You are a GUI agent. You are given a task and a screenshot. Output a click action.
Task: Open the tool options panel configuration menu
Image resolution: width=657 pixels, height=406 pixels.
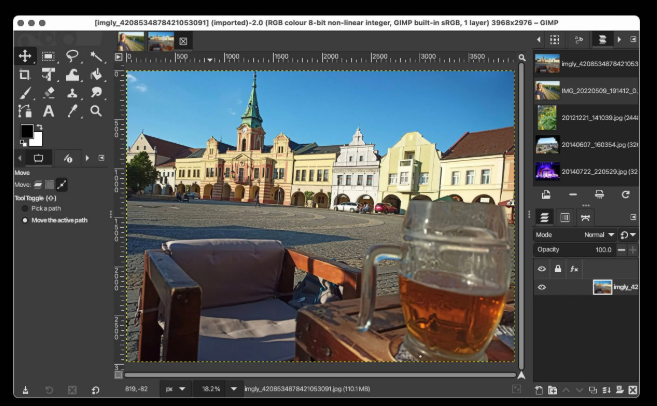click(x=101, y=158)
